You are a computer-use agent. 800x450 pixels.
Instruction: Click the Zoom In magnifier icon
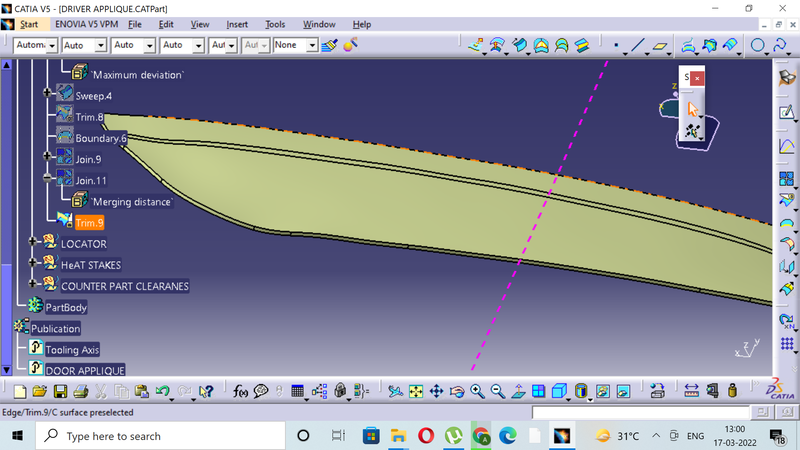[477, 391]
